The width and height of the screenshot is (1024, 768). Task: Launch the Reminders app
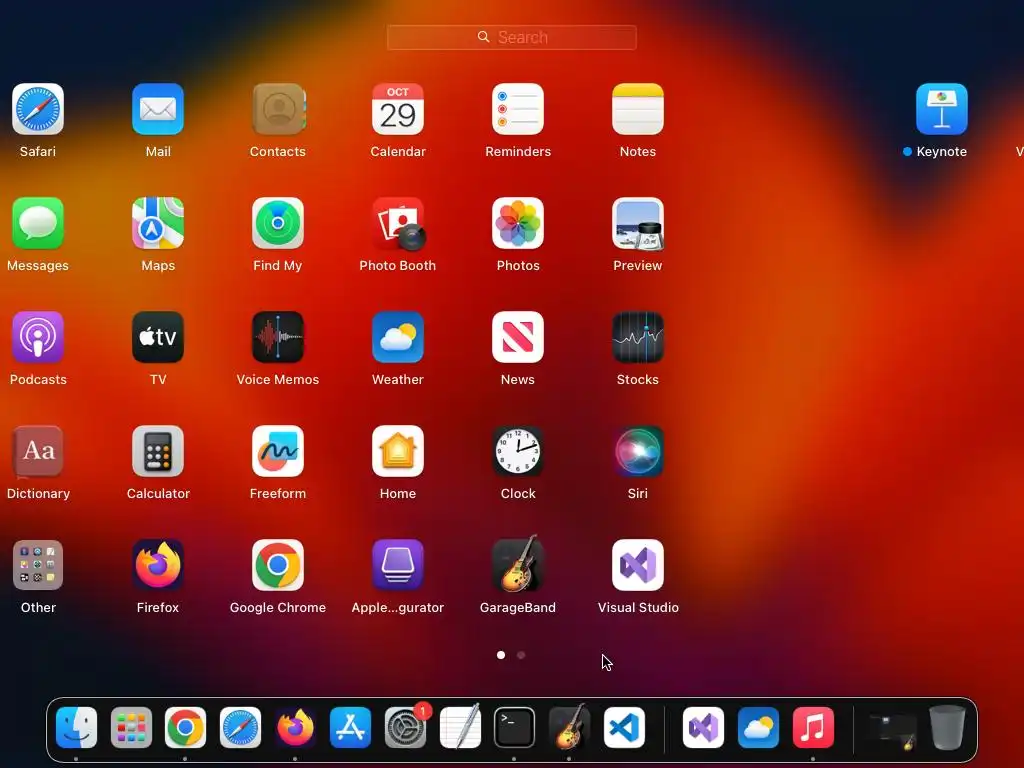click(x=518, y=109)
